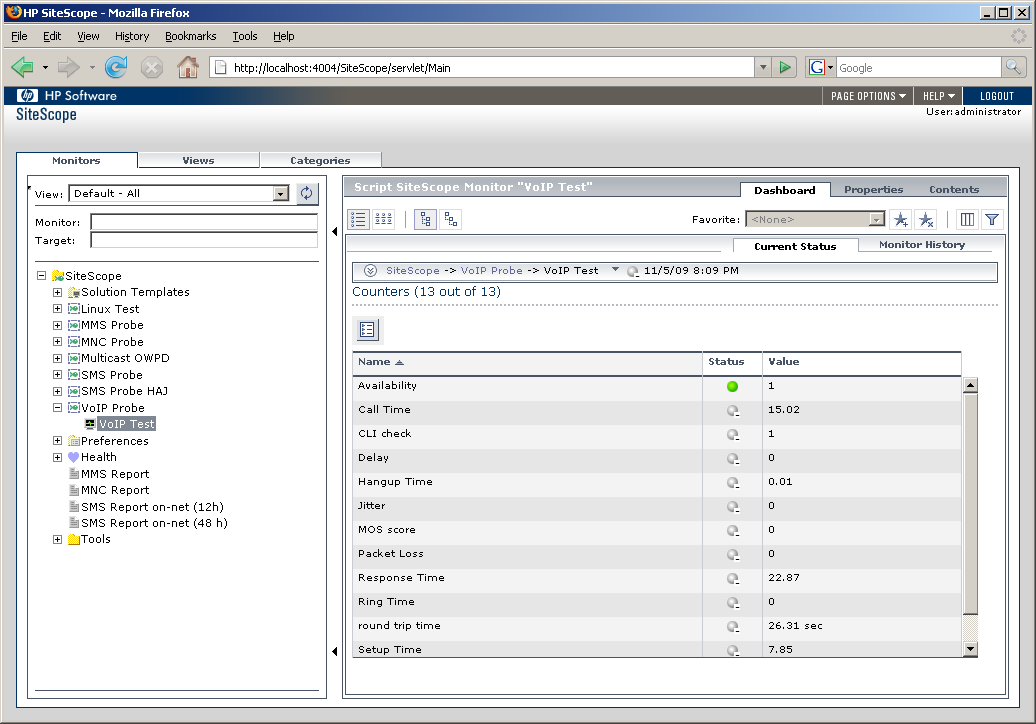Click the search magnifier icon
This screenshot has width=1036, height=724.
coord(1013,67)
